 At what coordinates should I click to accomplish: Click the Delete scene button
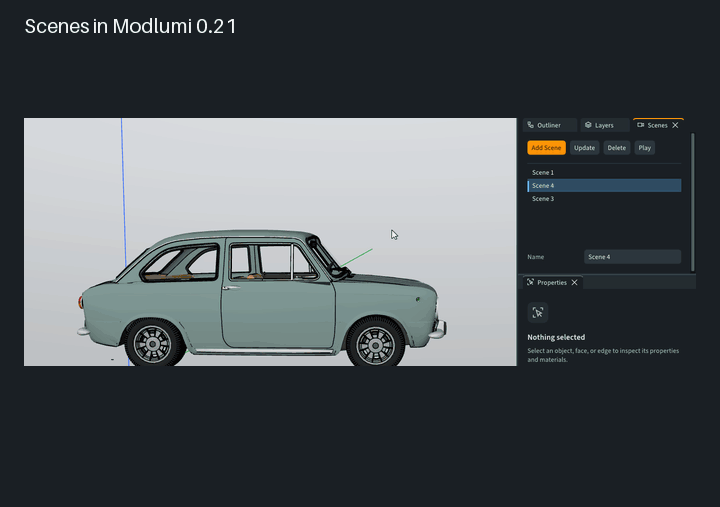coord(617,148)
